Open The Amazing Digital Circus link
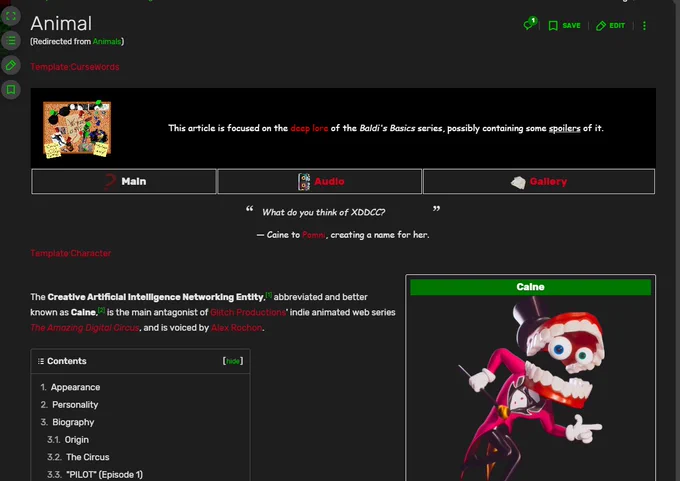This screenshot has height=481, width=680. 85,328
